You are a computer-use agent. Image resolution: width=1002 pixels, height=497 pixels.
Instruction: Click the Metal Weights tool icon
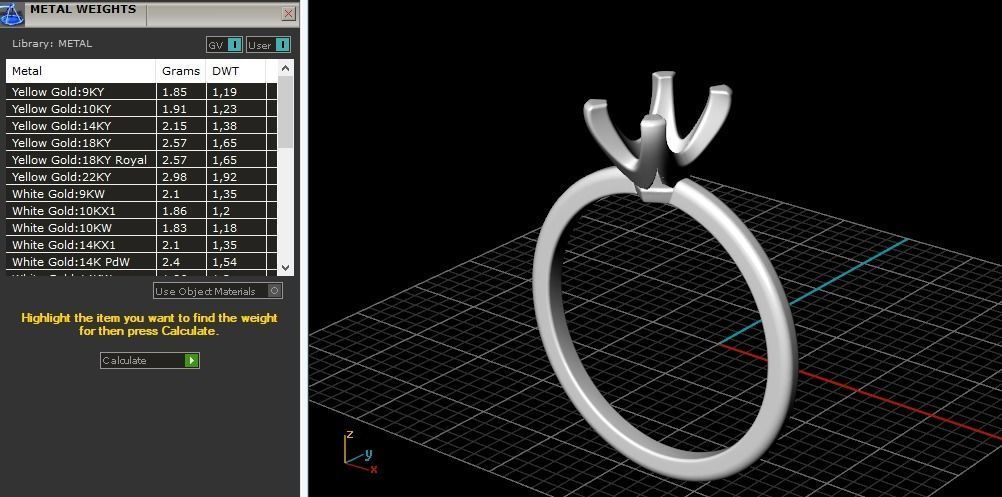[12, 13]
